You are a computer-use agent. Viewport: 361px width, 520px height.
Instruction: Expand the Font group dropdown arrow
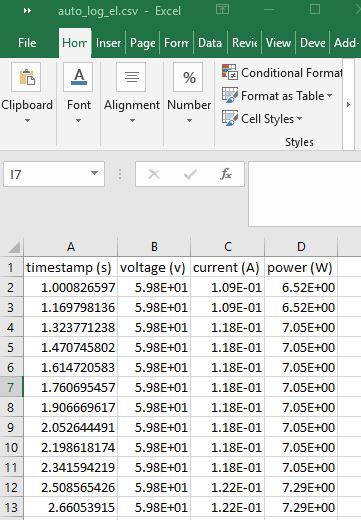click(78, 120)
